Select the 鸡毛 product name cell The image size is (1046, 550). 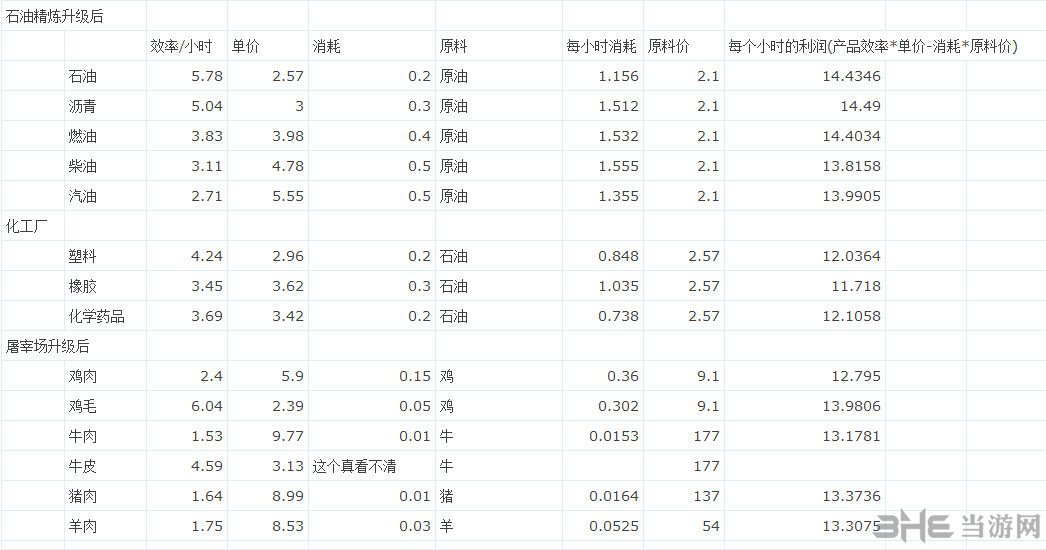click(x=83, y=406)
